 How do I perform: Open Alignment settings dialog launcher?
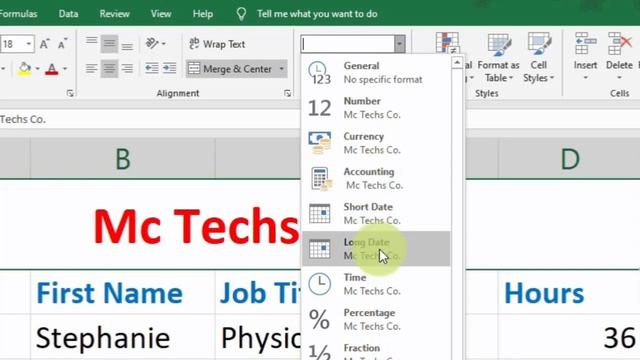[287, 93]
